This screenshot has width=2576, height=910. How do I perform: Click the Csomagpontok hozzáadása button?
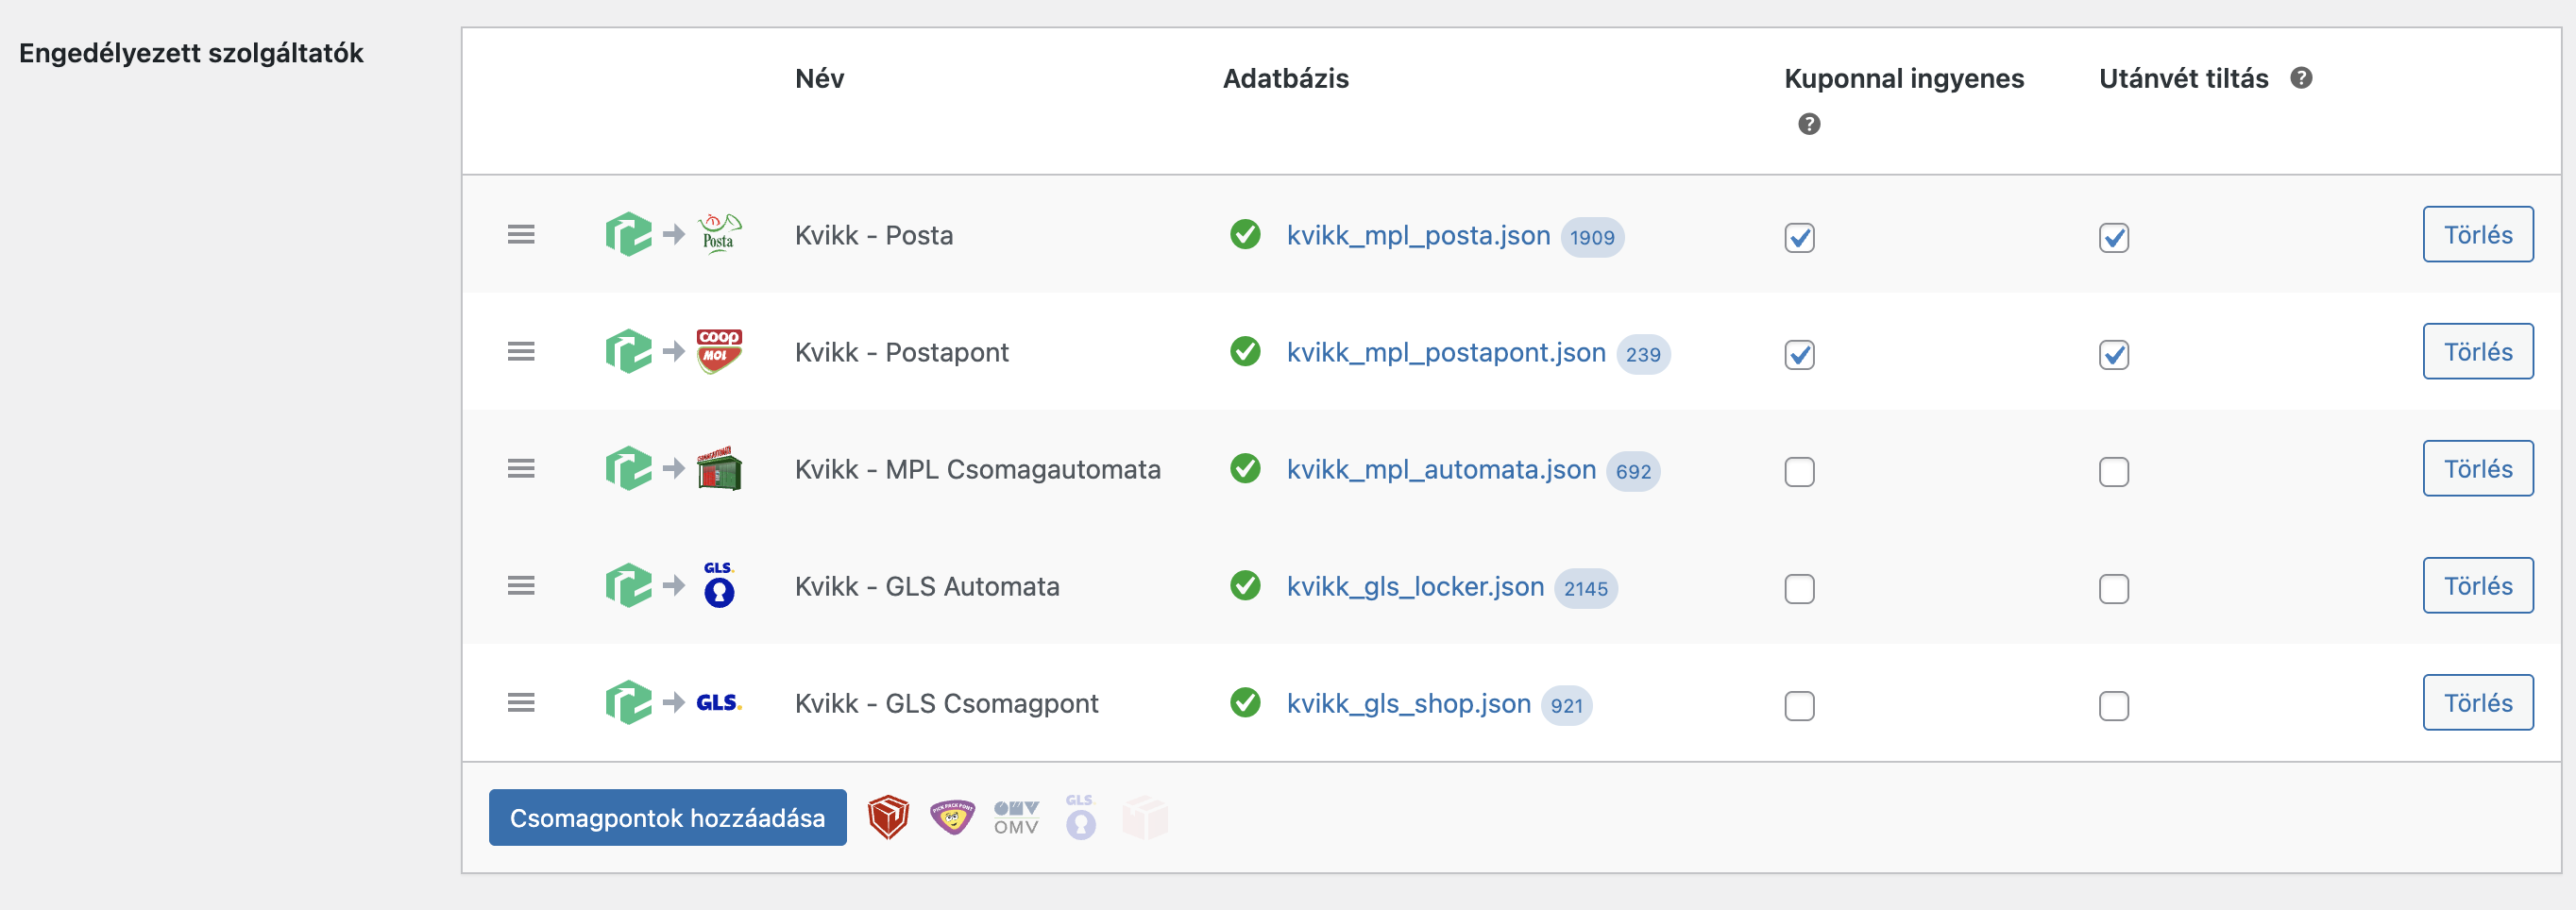click(x=667, y=818)
